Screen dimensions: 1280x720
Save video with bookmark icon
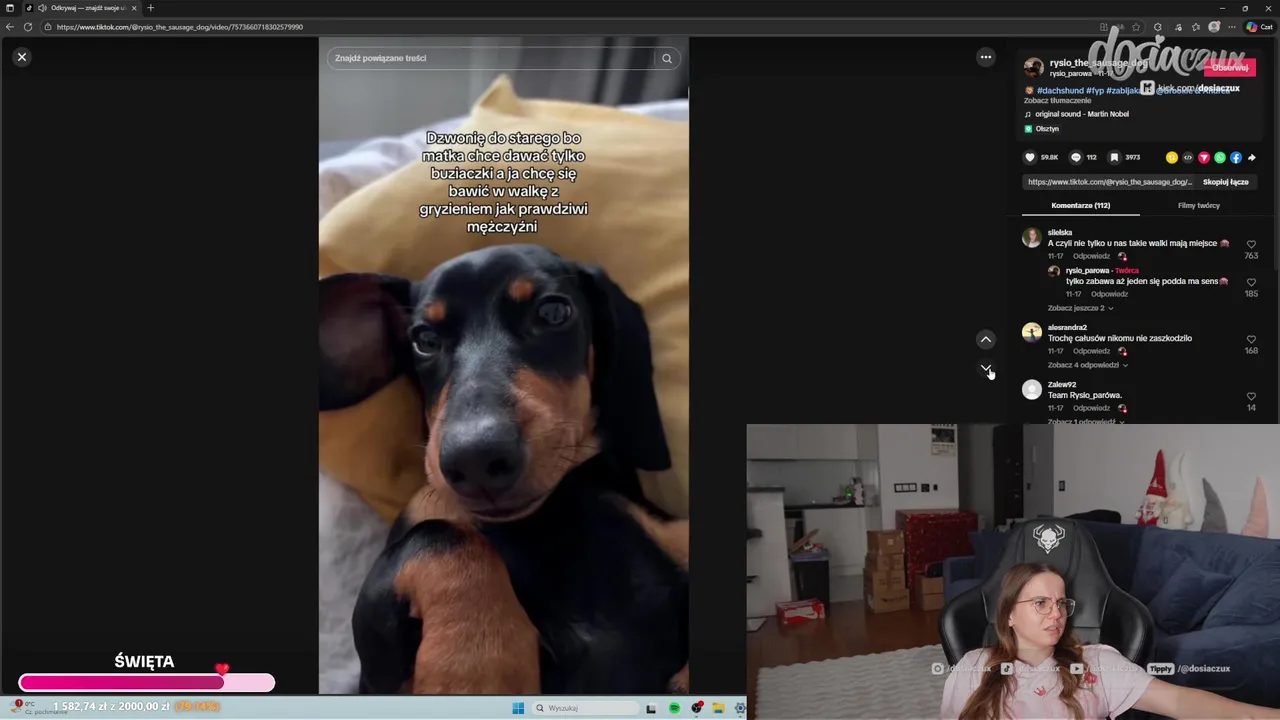pyautogui.click(x=1114, y=157)
